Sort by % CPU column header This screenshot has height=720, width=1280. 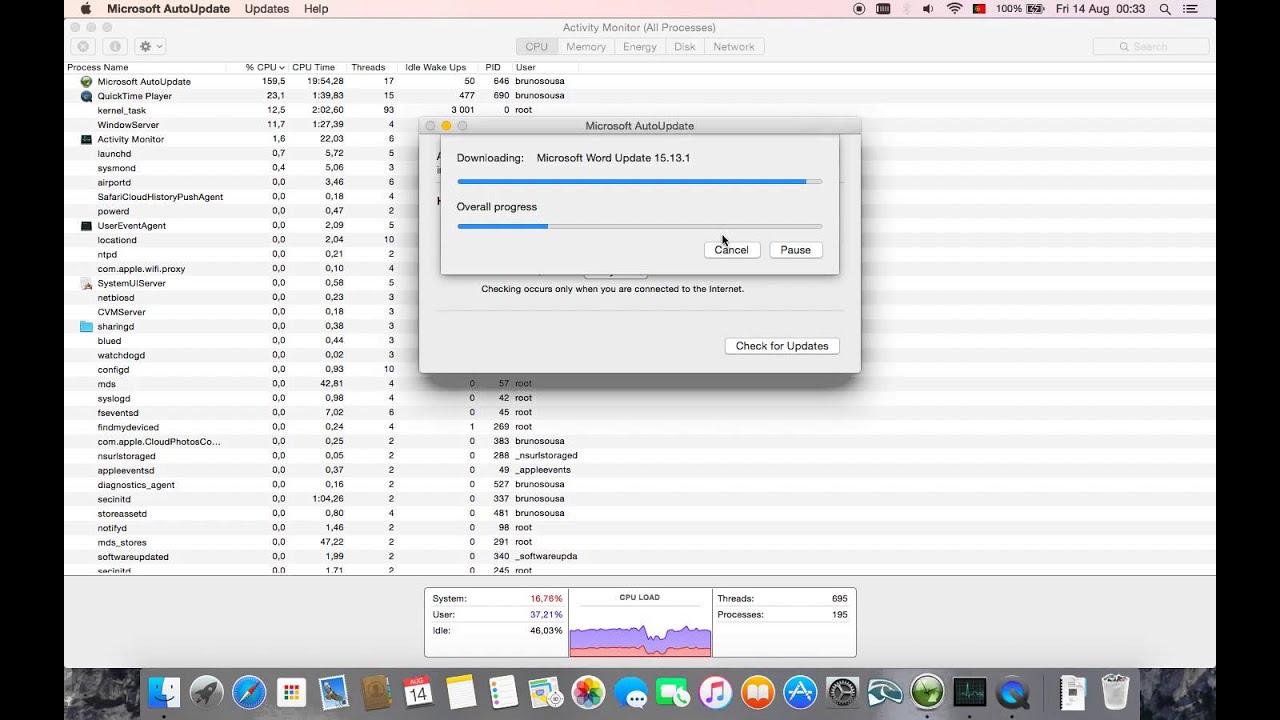(265, 67)
